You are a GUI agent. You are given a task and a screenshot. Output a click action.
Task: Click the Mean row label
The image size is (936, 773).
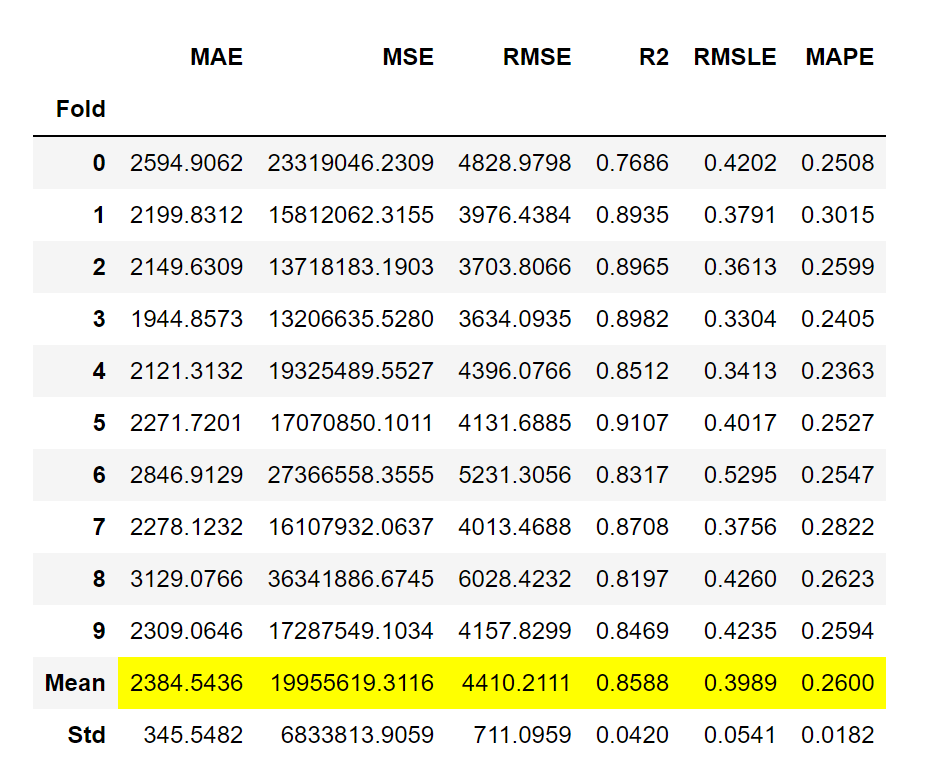(75, 683)
